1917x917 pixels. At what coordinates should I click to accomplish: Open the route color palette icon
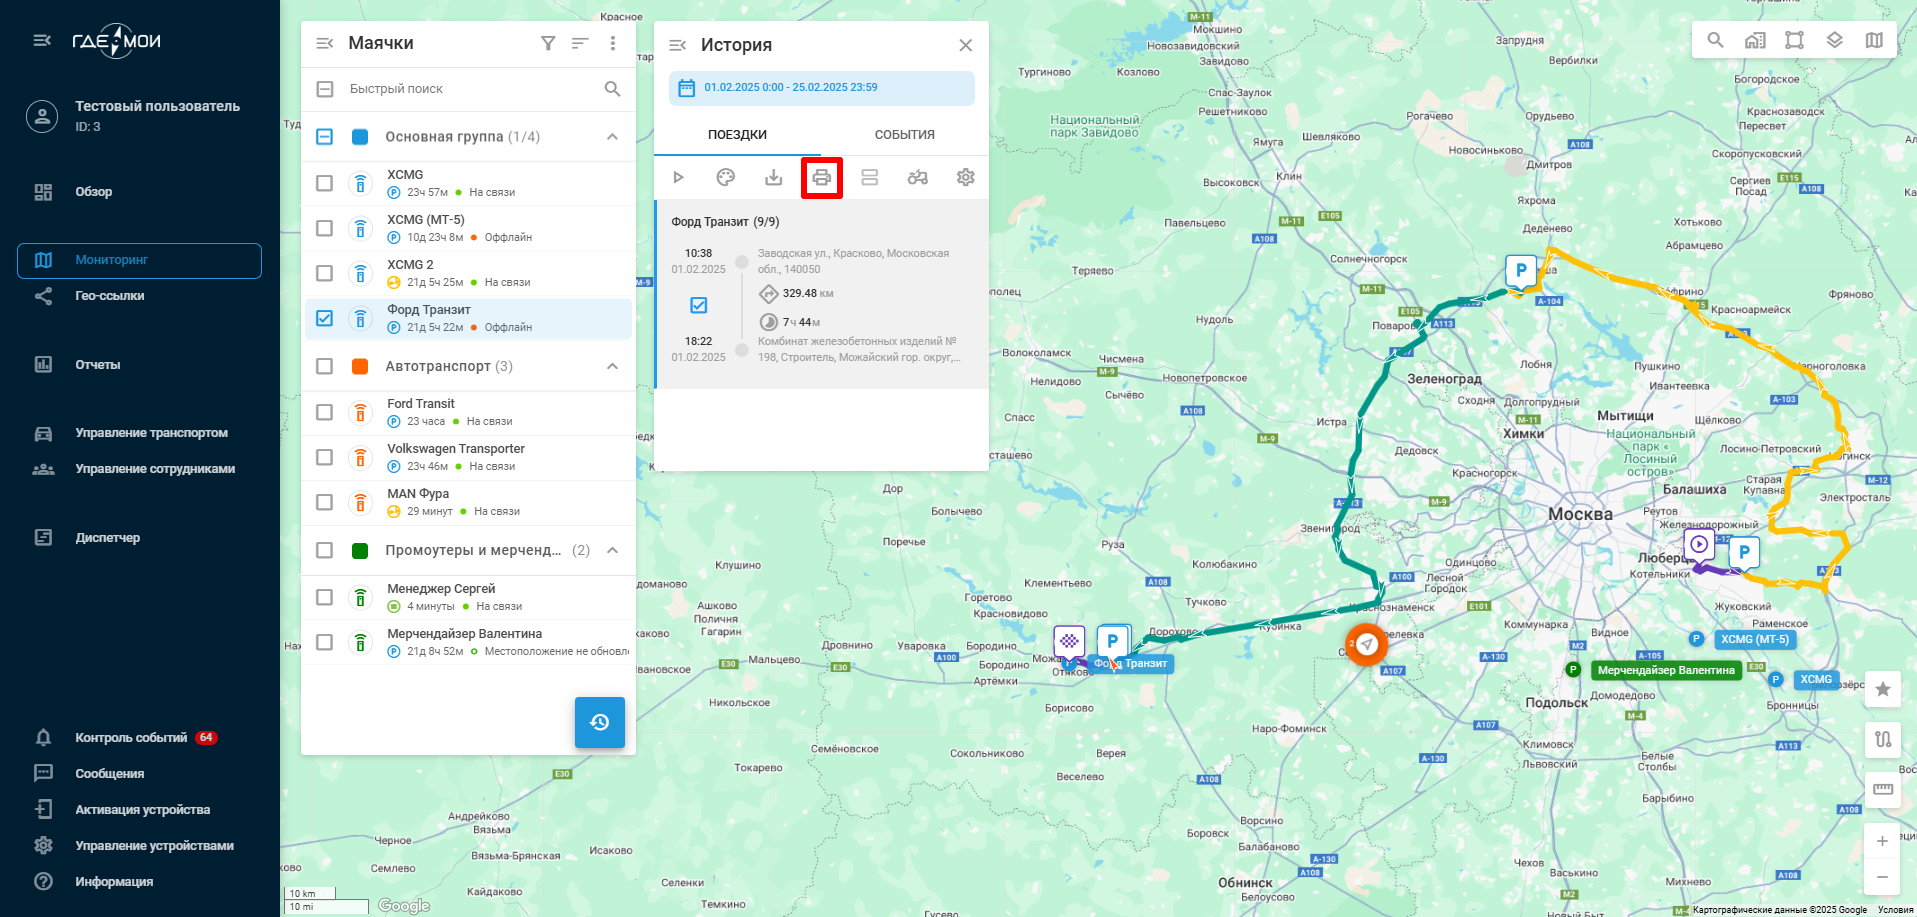point(726,178)
